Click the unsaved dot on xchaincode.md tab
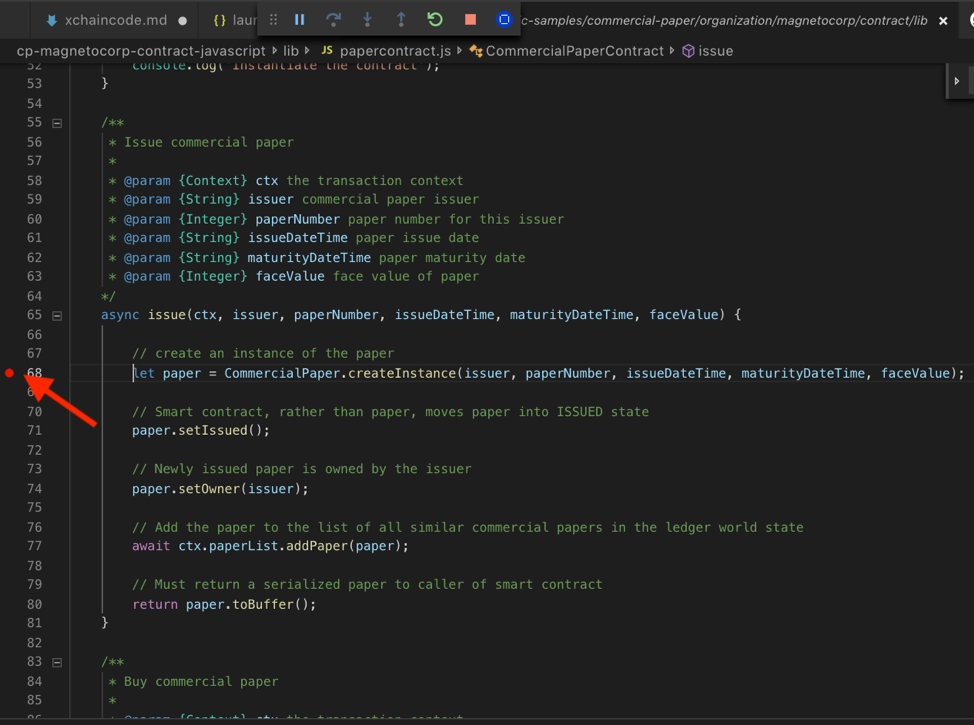 point(183,21)
